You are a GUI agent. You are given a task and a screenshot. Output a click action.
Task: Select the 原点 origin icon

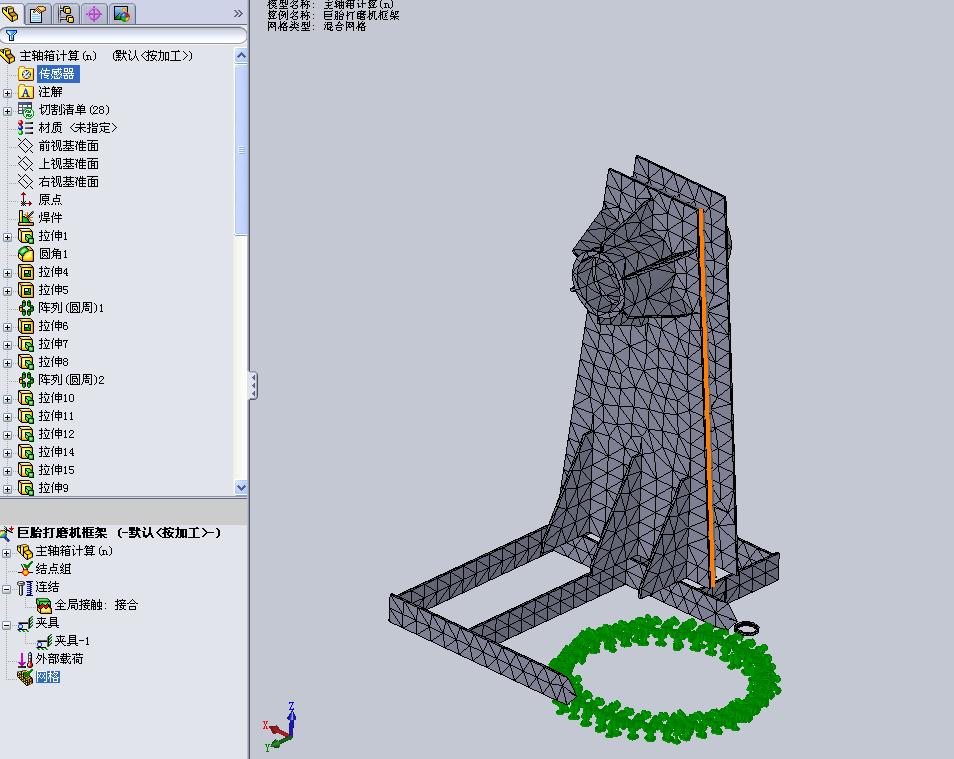coord(26,200)
